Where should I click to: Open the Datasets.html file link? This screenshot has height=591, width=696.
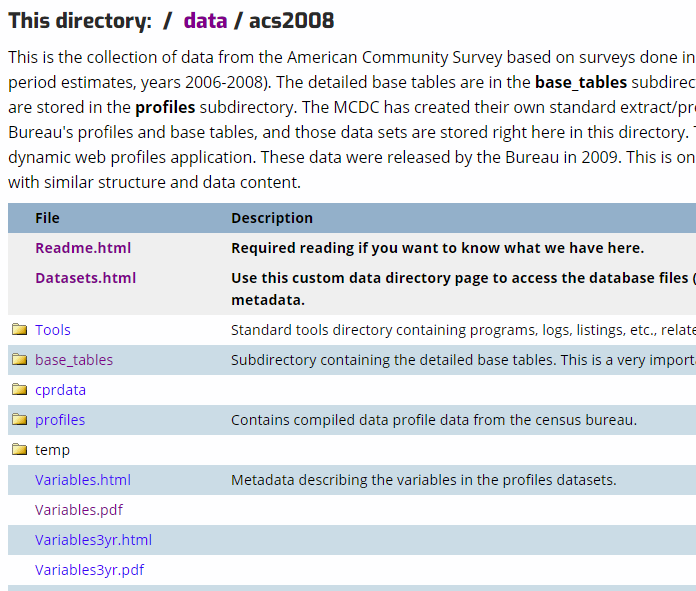(x=85, y=278)
